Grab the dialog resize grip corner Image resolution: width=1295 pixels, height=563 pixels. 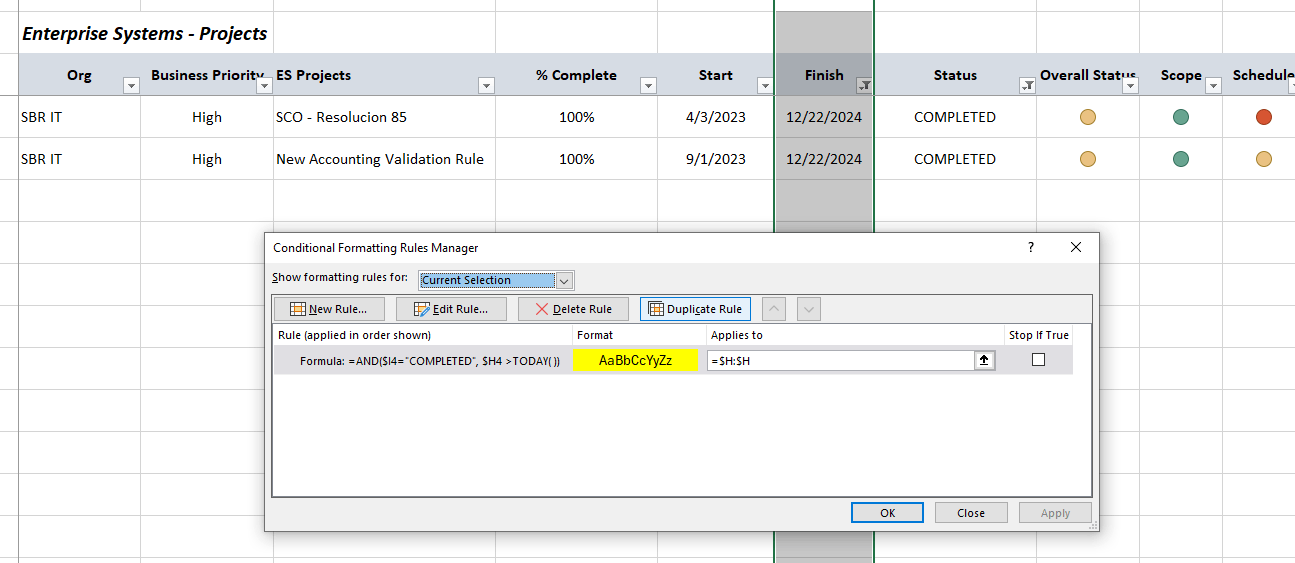click(1092, 524)
